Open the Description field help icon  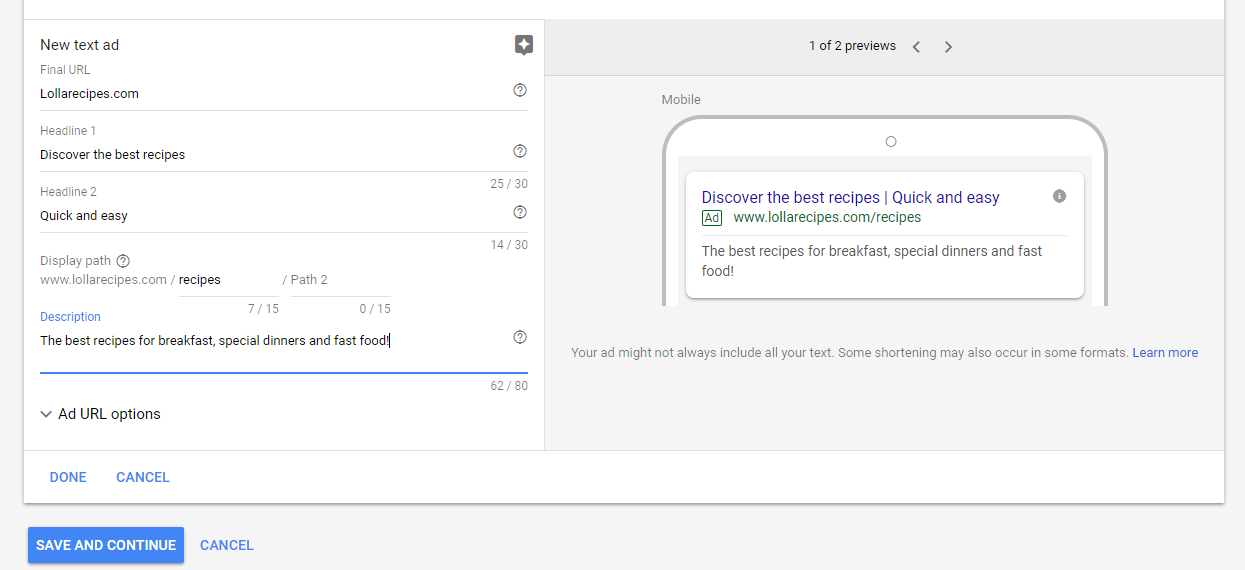point(520,337)
